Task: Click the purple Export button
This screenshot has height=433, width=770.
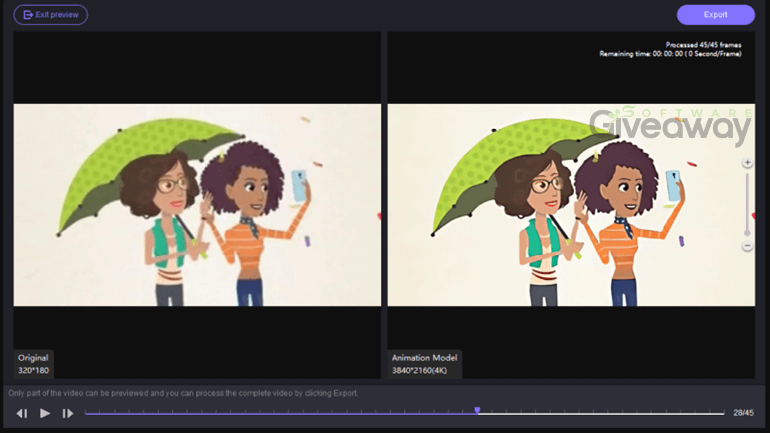Action: click(715, 15)
